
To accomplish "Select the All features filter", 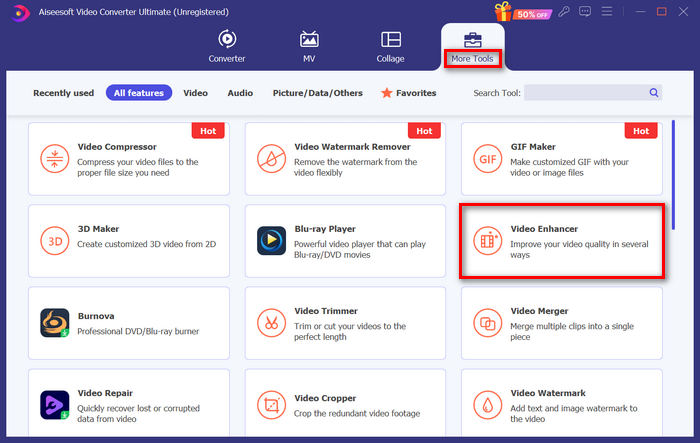I will pyautogui.click(x=139, y=93).
